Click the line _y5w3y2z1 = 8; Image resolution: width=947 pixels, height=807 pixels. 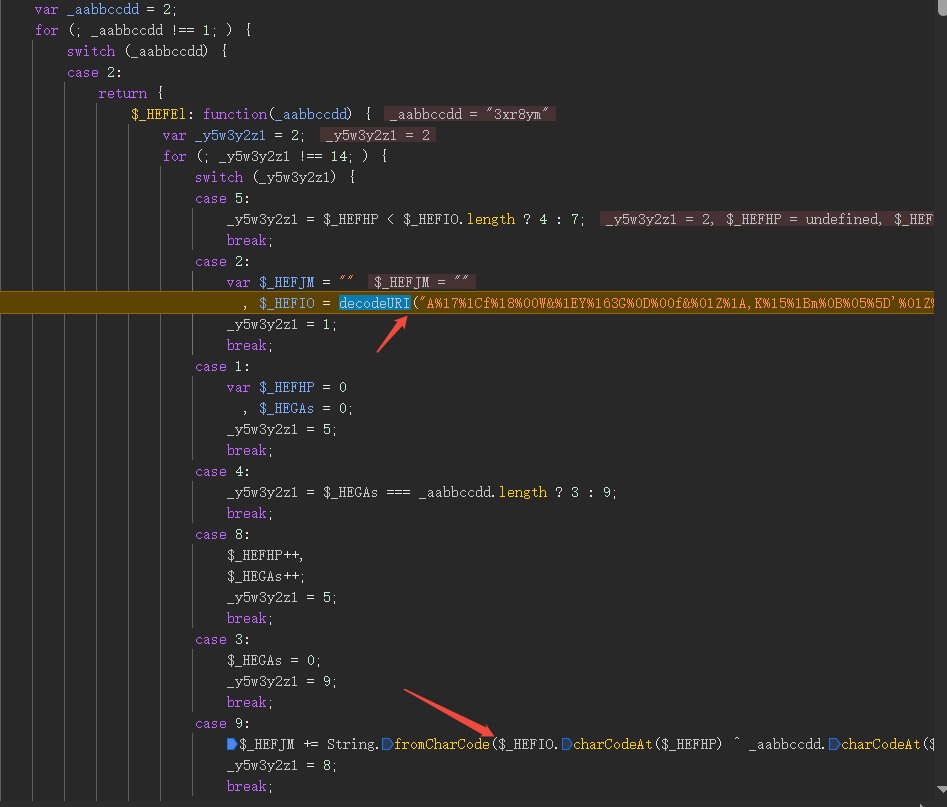point(281,765)
